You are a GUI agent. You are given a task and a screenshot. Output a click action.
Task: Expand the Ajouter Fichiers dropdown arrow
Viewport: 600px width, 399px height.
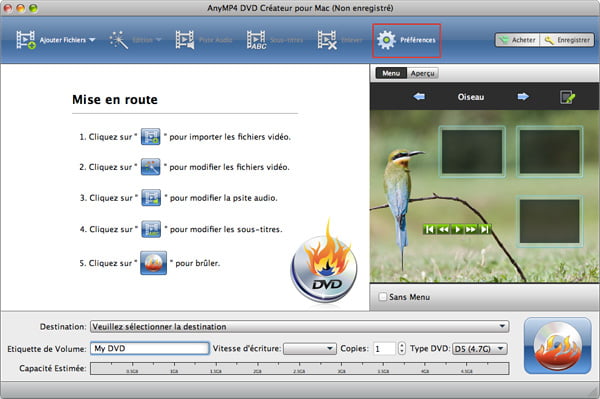92,40
